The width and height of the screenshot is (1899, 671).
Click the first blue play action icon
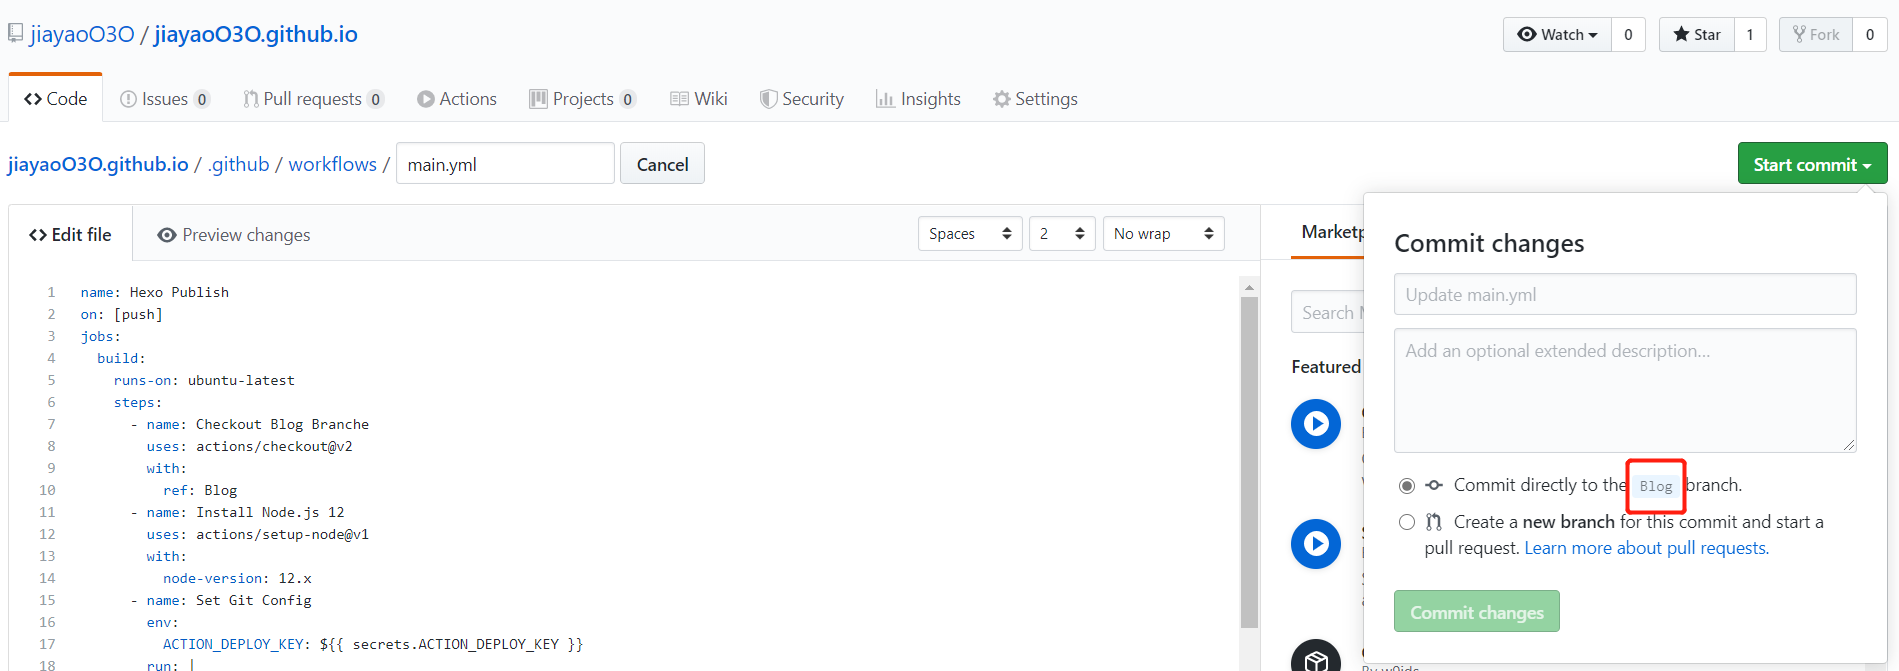1316,424
